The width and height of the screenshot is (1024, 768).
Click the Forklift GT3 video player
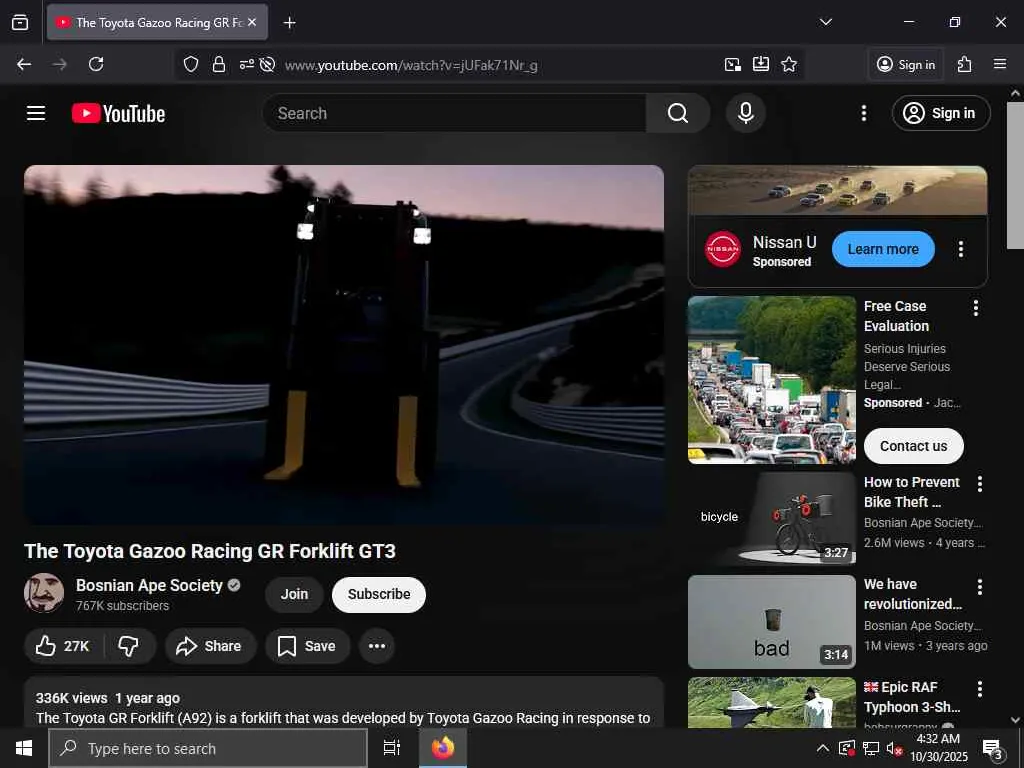[x=344, y=345]
